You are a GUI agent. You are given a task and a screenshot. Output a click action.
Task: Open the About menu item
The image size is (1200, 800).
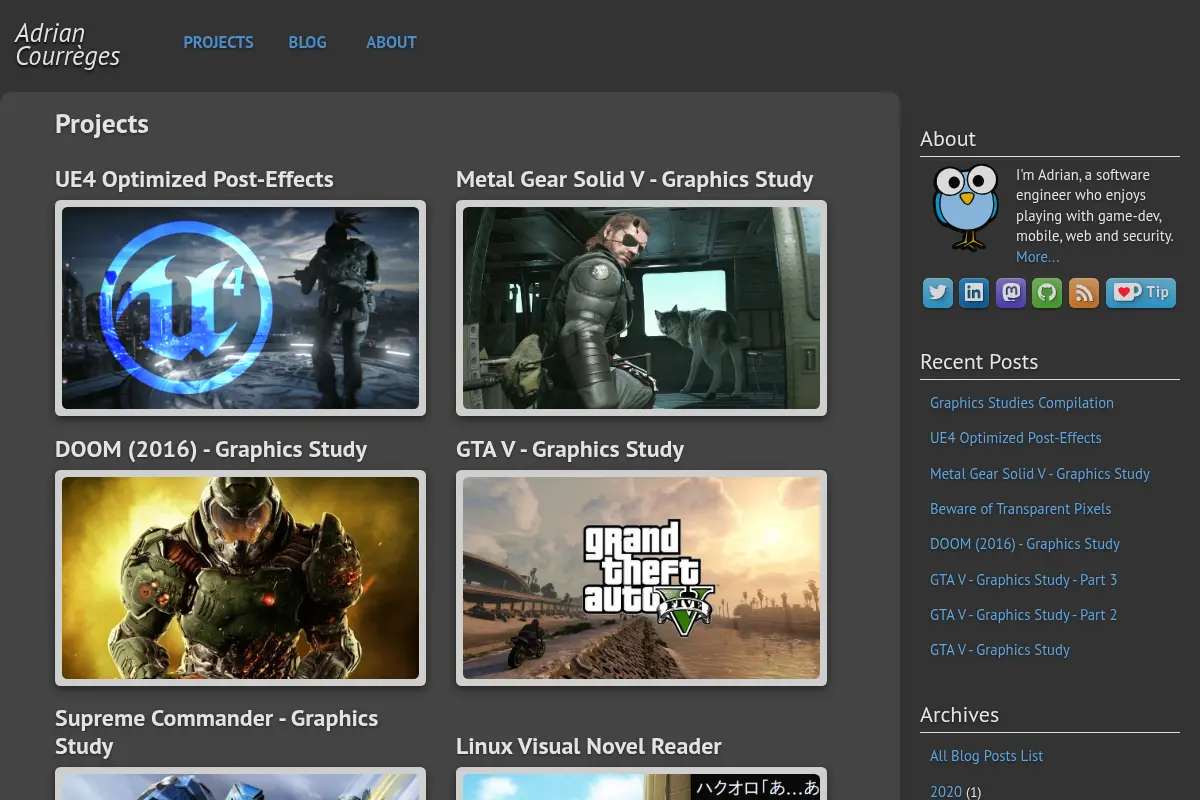pos(391,42)
